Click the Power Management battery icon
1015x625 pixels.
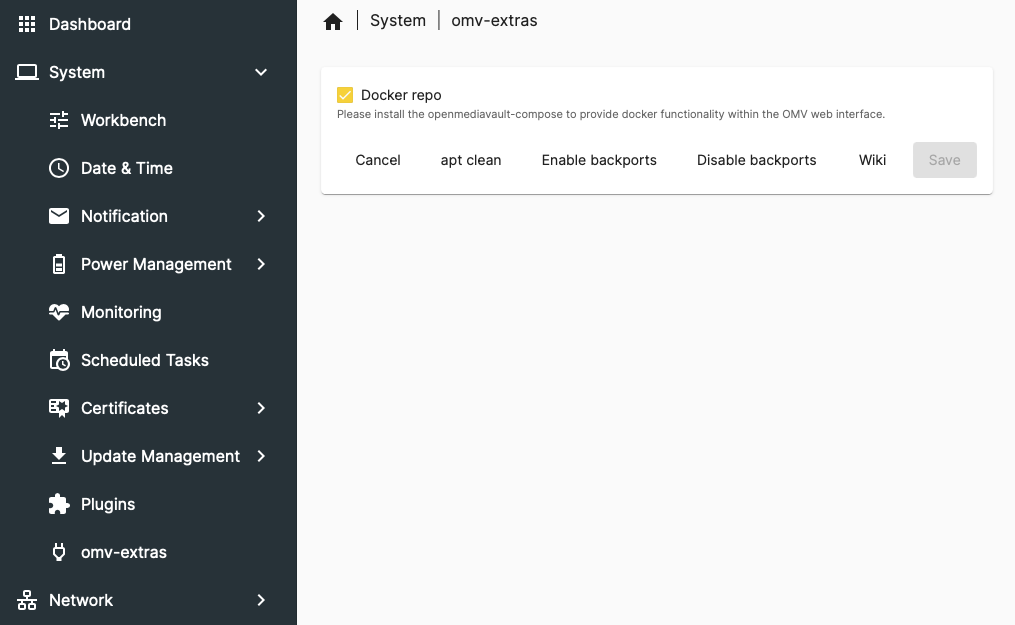point(59,264)
